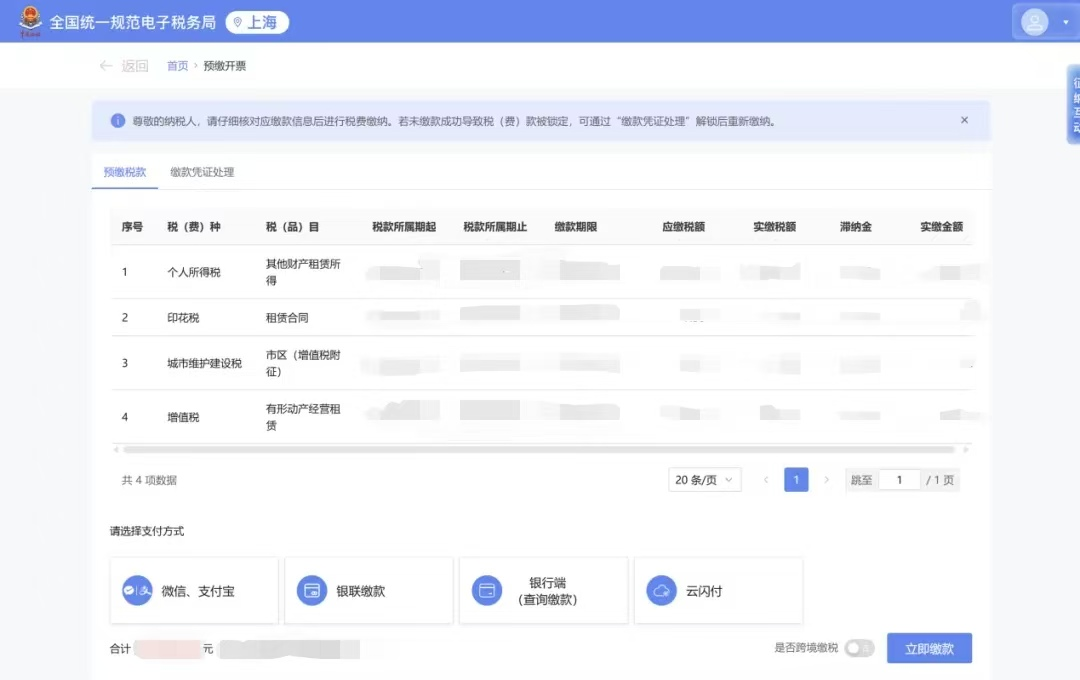
Task: Select 微信、支付宝 payment icon
Action: tap(137, 590)
